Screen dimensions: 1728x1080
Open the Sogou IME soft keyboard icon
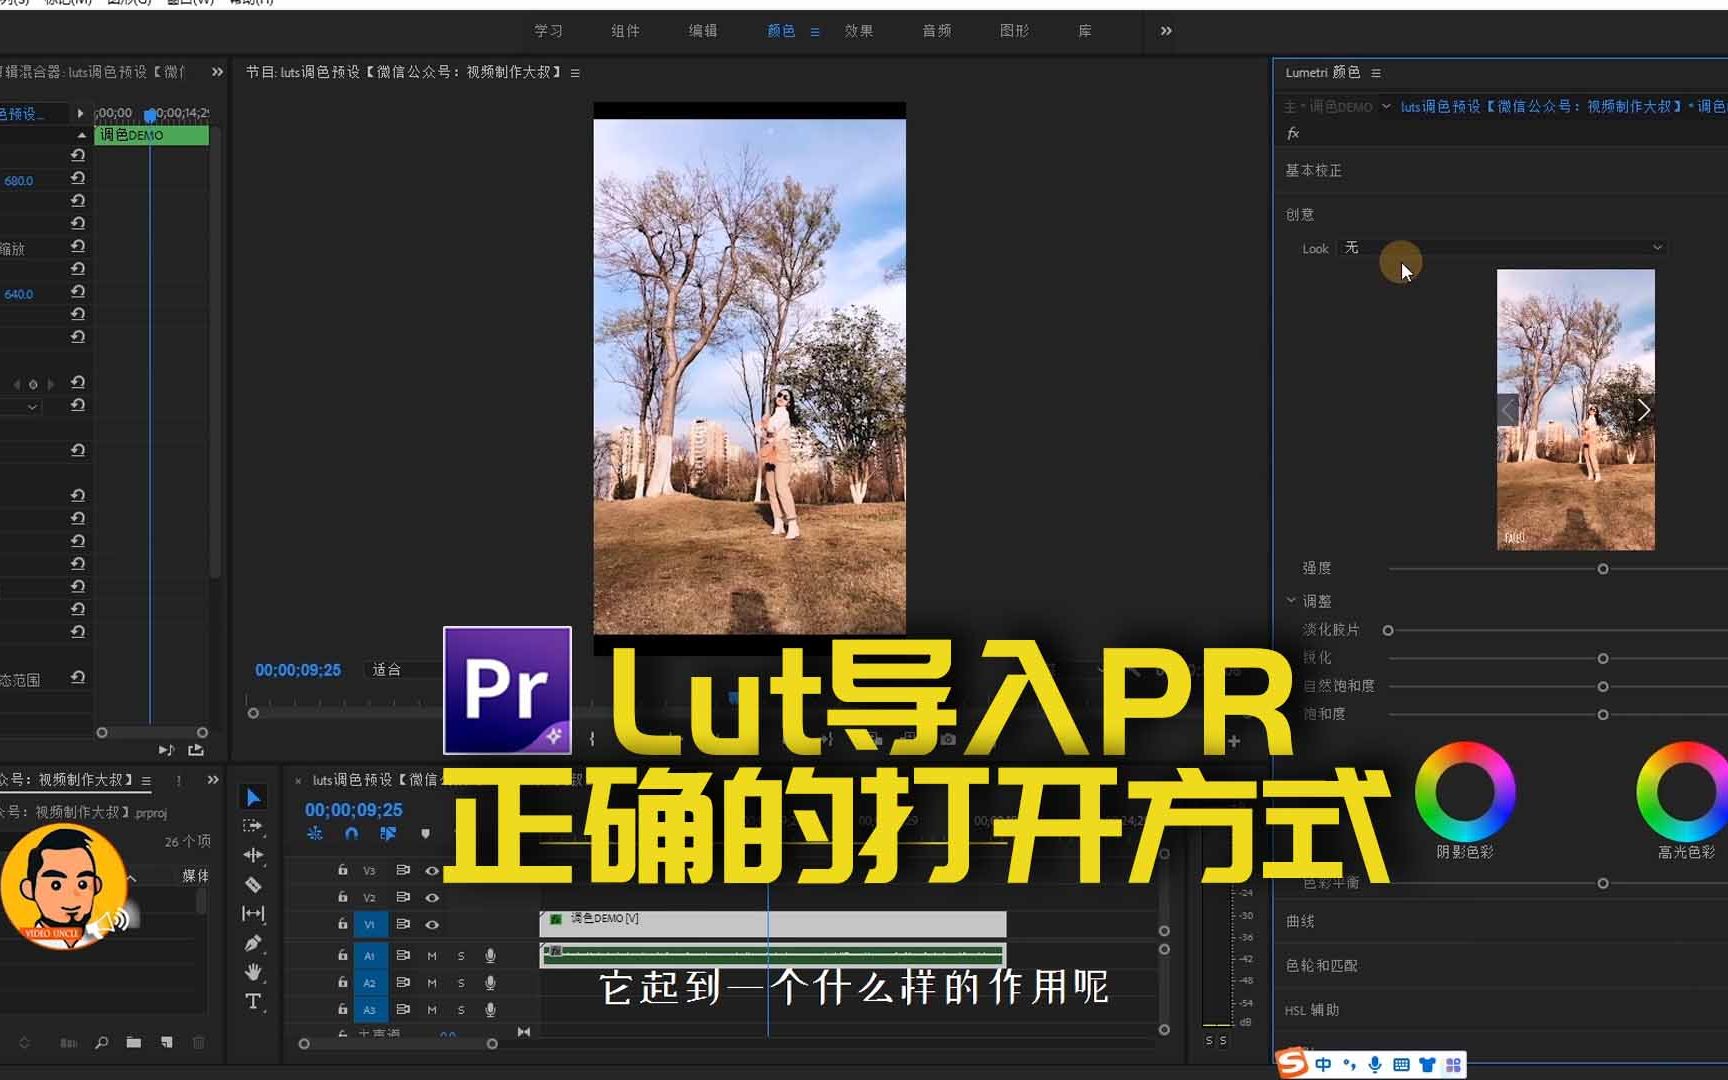tap(1401, 1064)
